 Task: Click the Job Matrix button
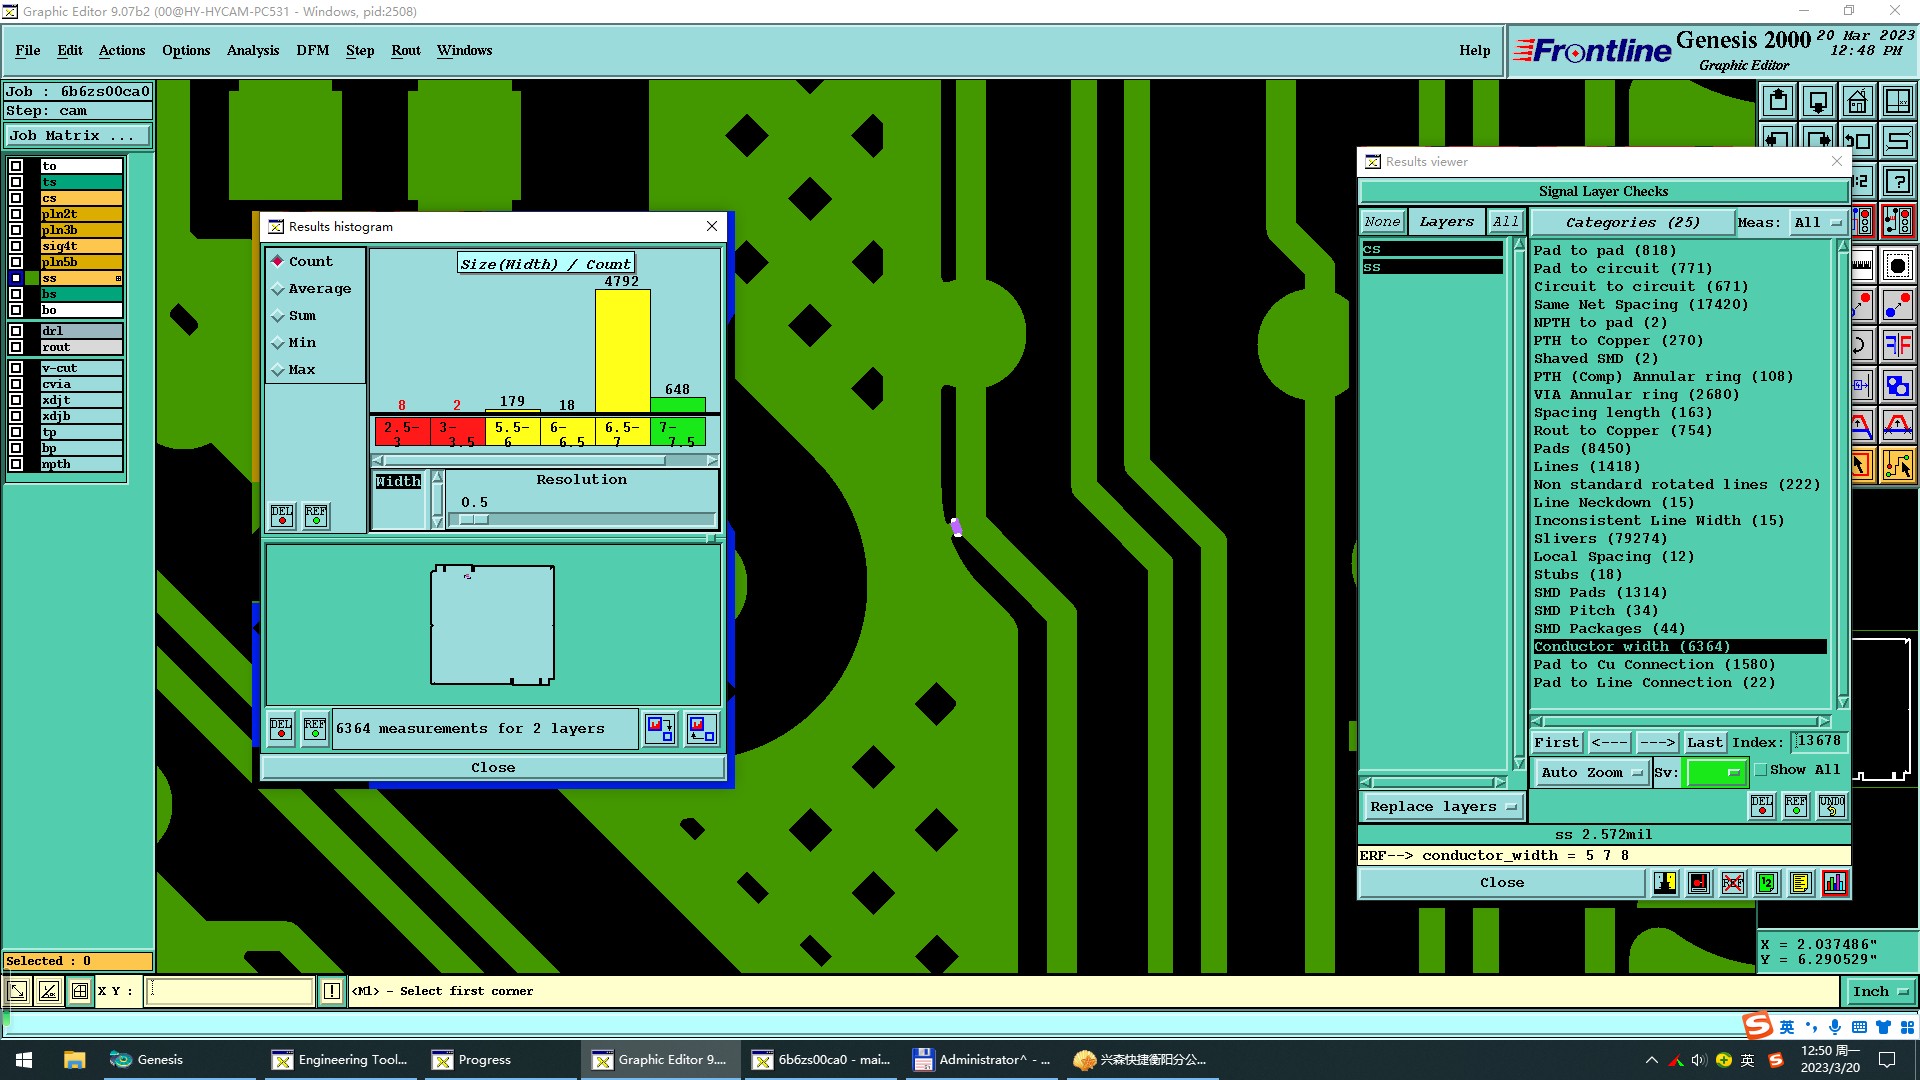[x=78, y=136]
